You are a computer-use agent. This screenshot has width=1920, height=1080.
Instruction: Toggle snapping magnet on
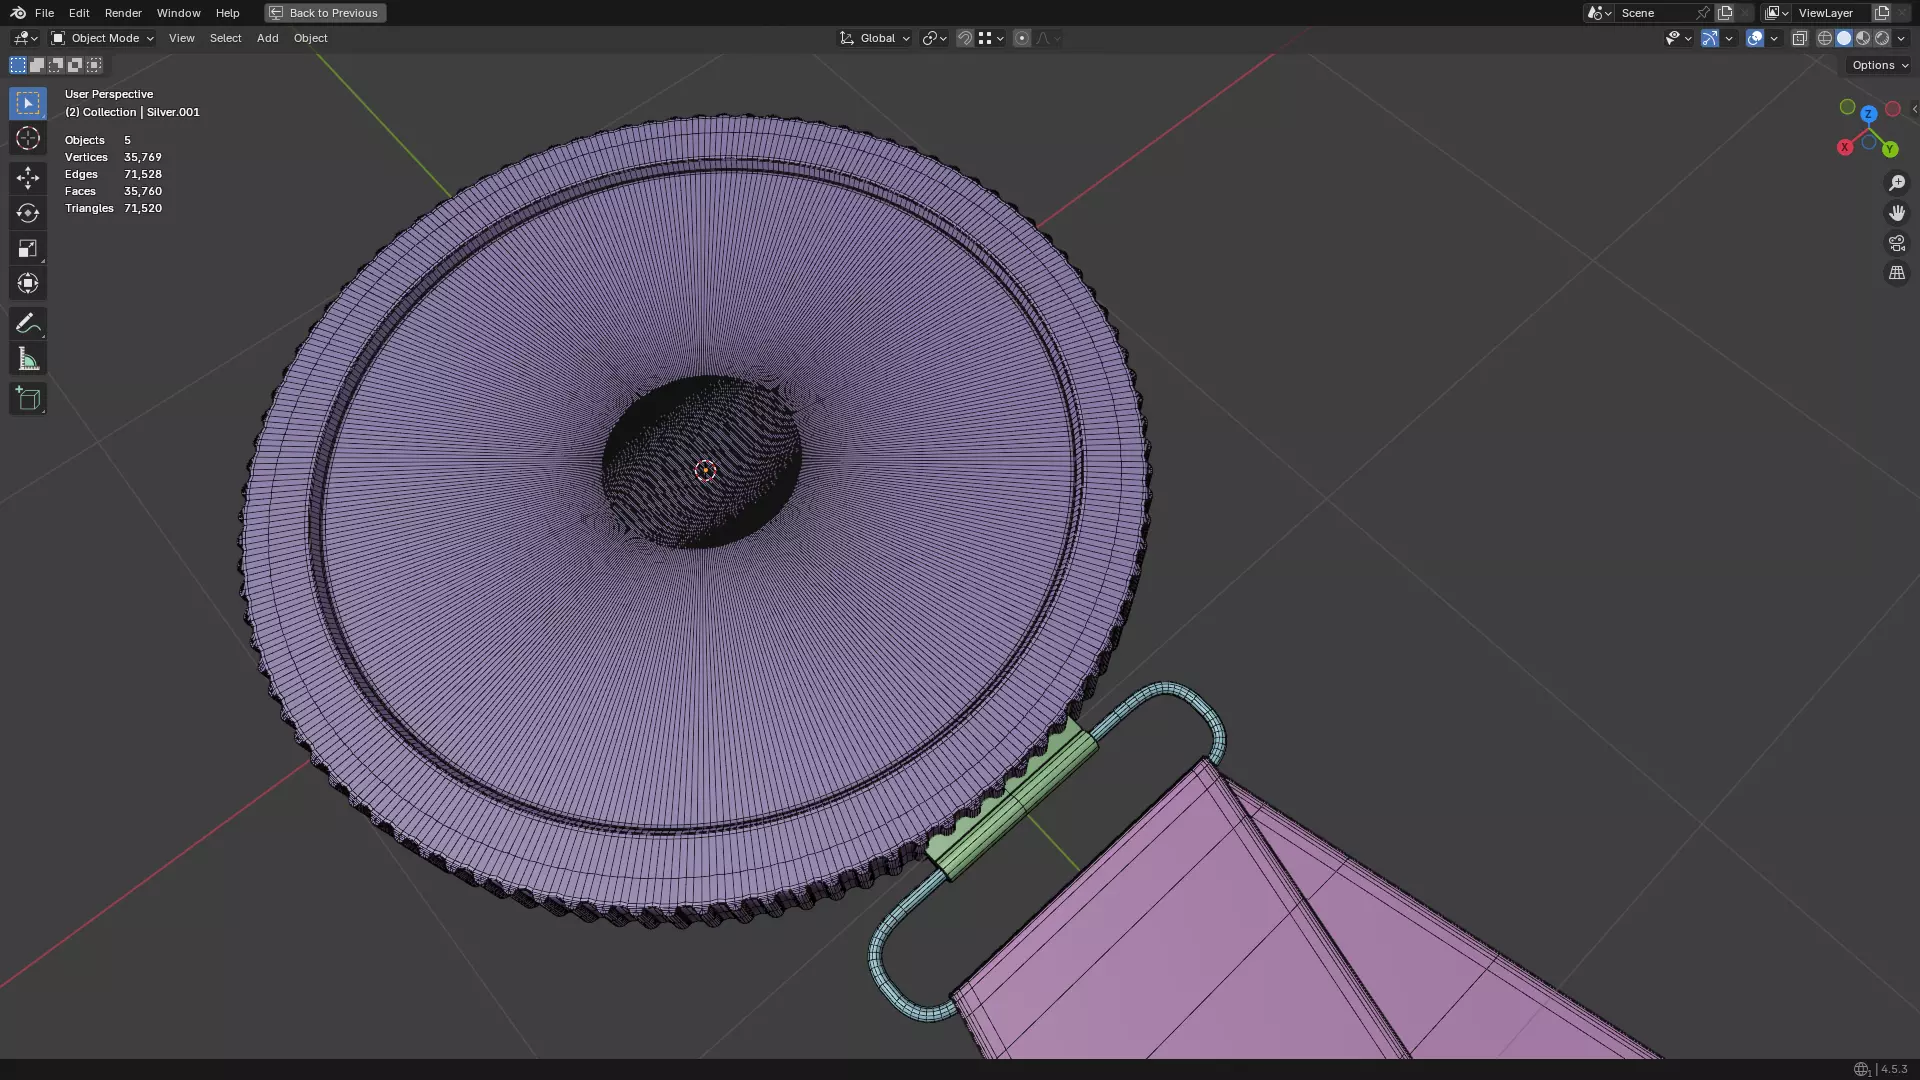(964, 38)
